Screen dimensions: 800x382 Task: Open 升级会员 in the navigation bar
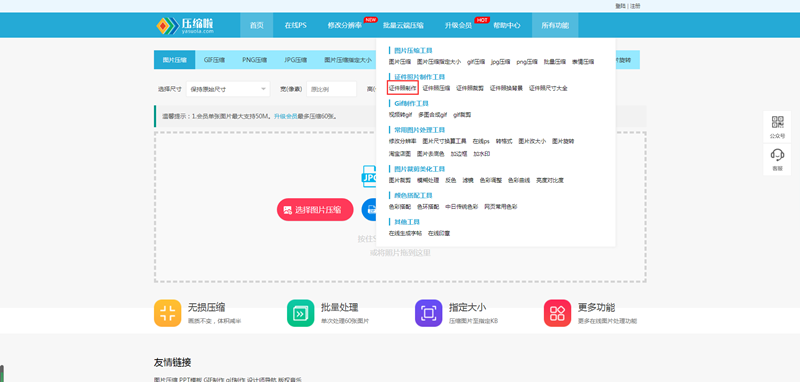[x=458, y=26]
